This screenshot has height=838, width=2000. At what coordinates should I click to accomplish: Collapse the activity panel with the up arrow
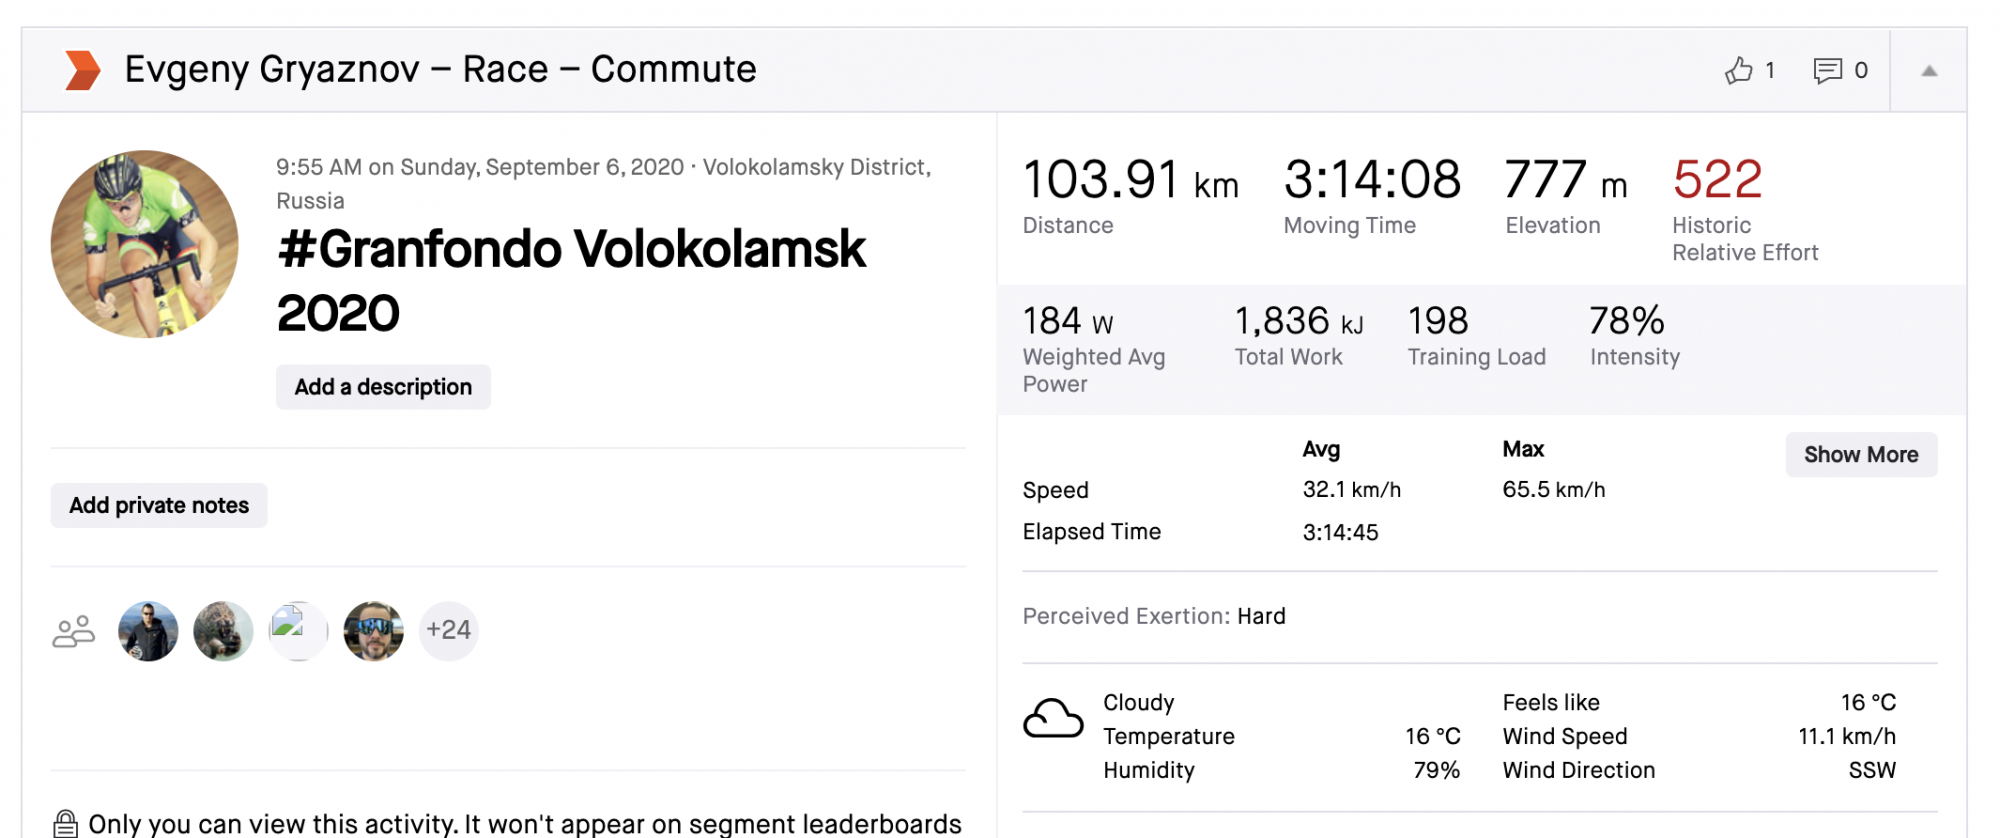tap(1929, 71)
